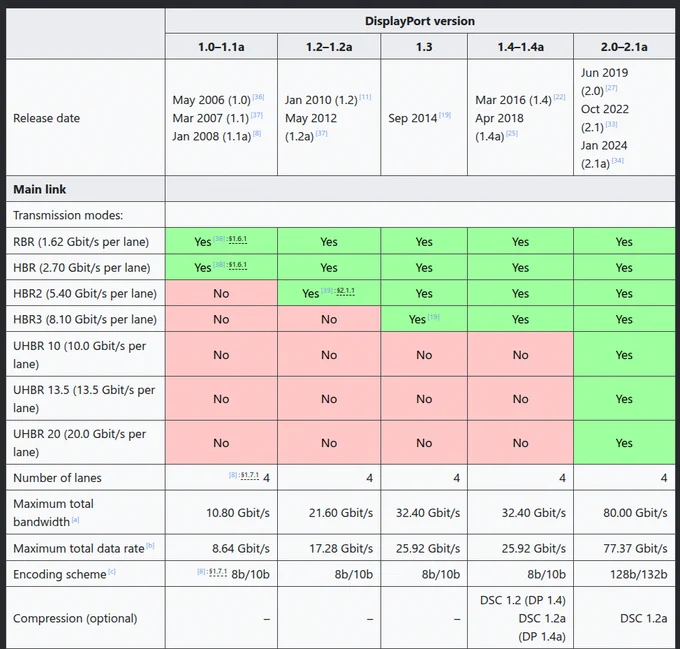
Task: Open footnote [b] after Maximum total data rate
Action: click(x=150, y=546)
